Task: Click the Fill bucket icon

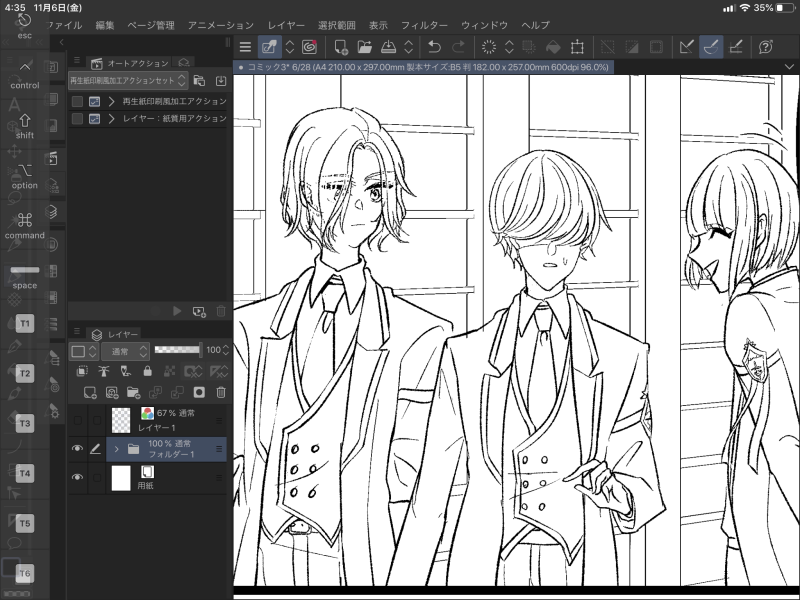Action: pos(553,47)
